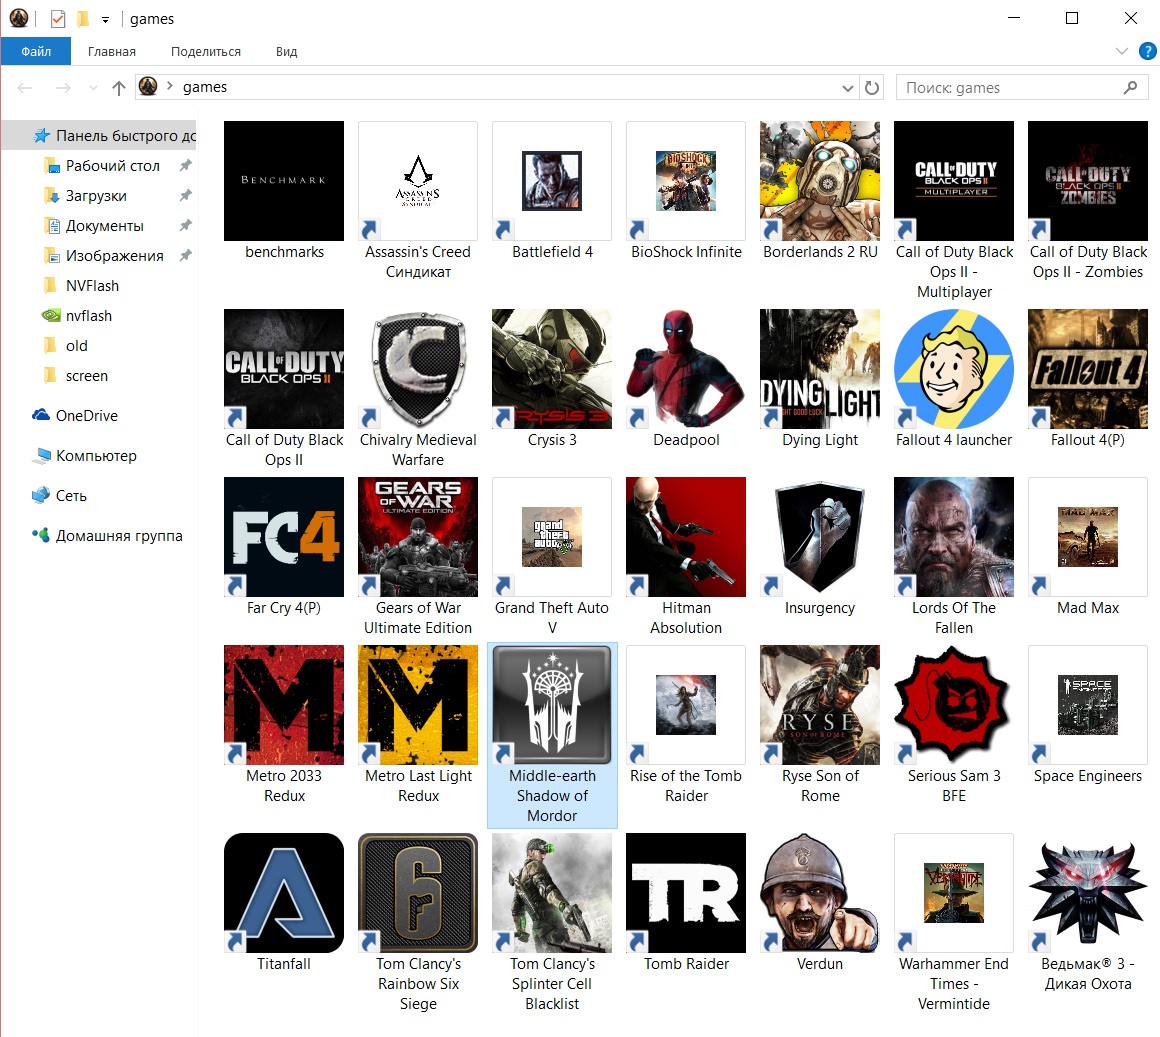Open the Поделиться ribbon tab
The width and height of the screenshot is (1160, 1037).
point(206,51)
